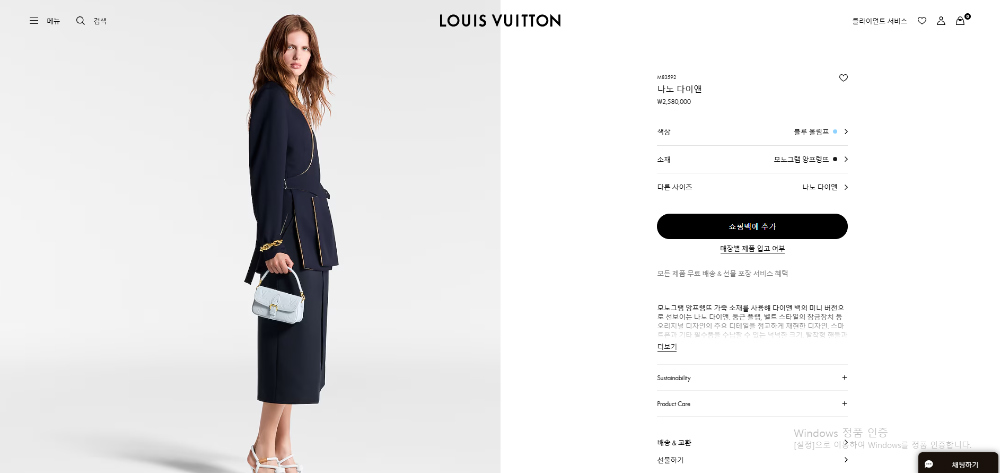1000x473 pixels.
Task: Select the black material swatch dot
Action: (835, 159)
